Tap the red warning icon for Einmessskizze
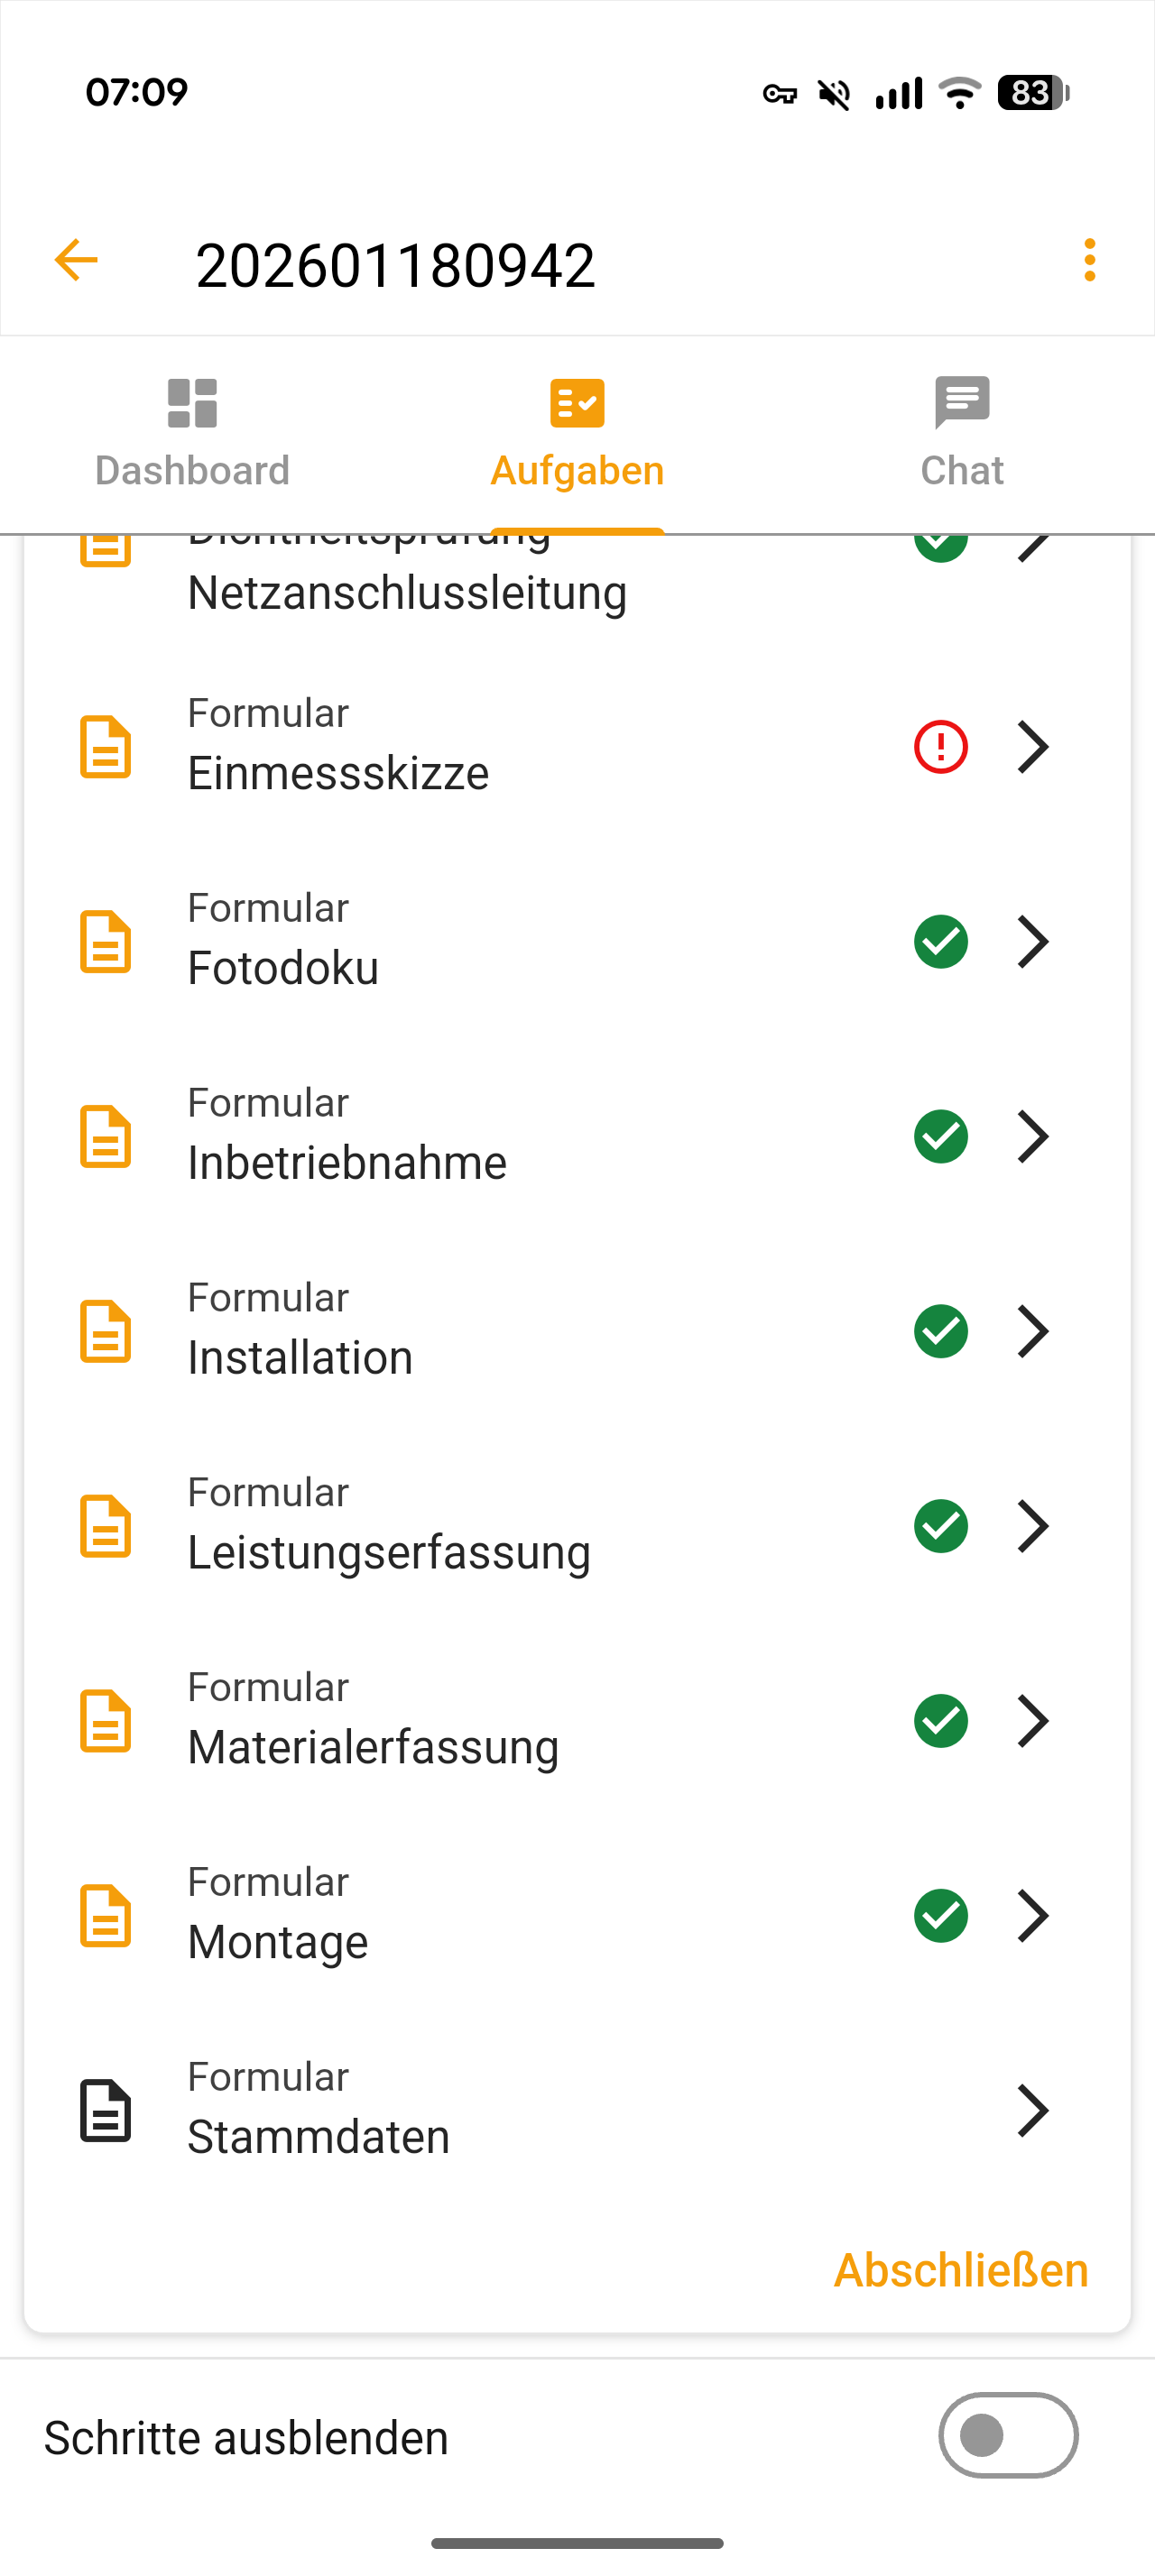 coord(940,747)
